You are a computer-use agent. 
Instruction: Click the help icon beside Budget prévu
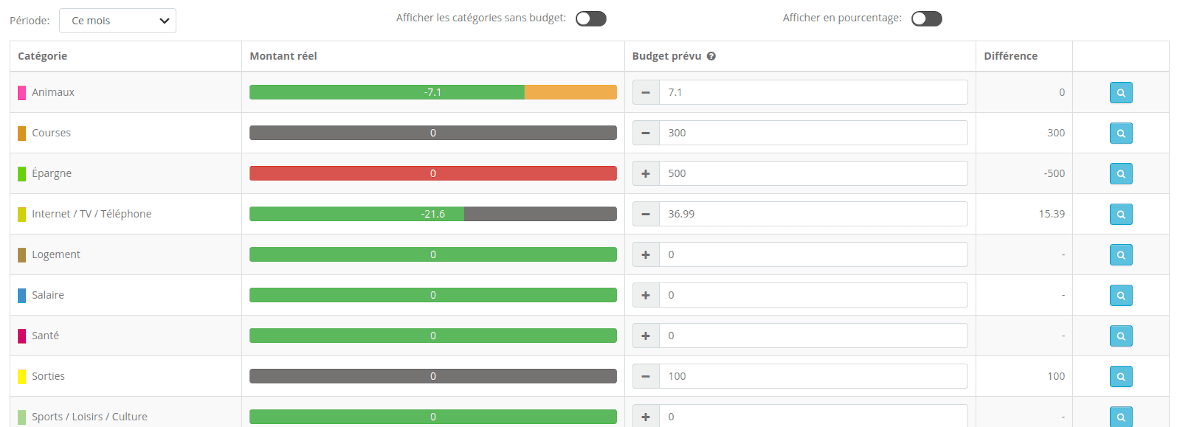coord(711,56)
